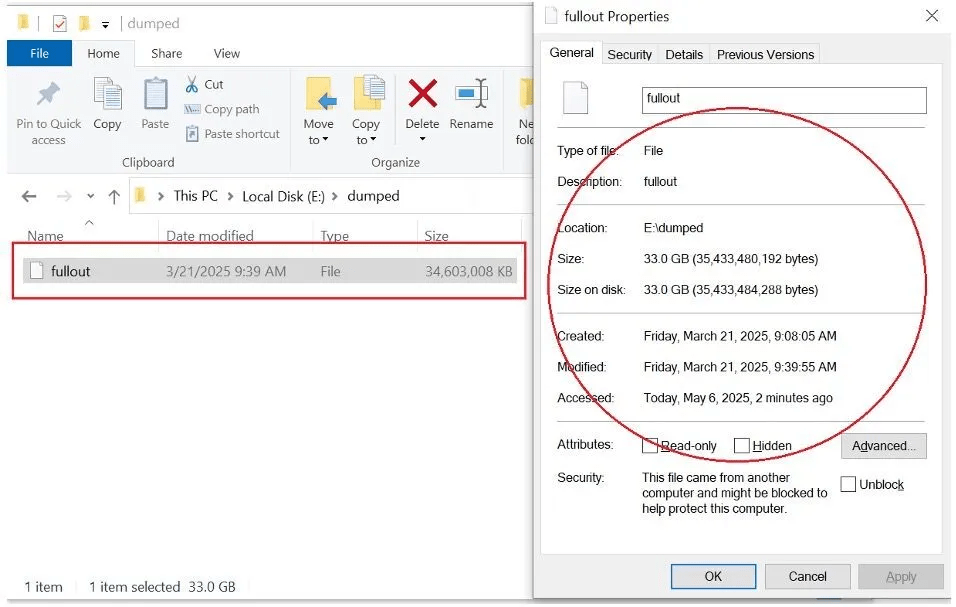Click the 1 item selected status text

(134, 586)
